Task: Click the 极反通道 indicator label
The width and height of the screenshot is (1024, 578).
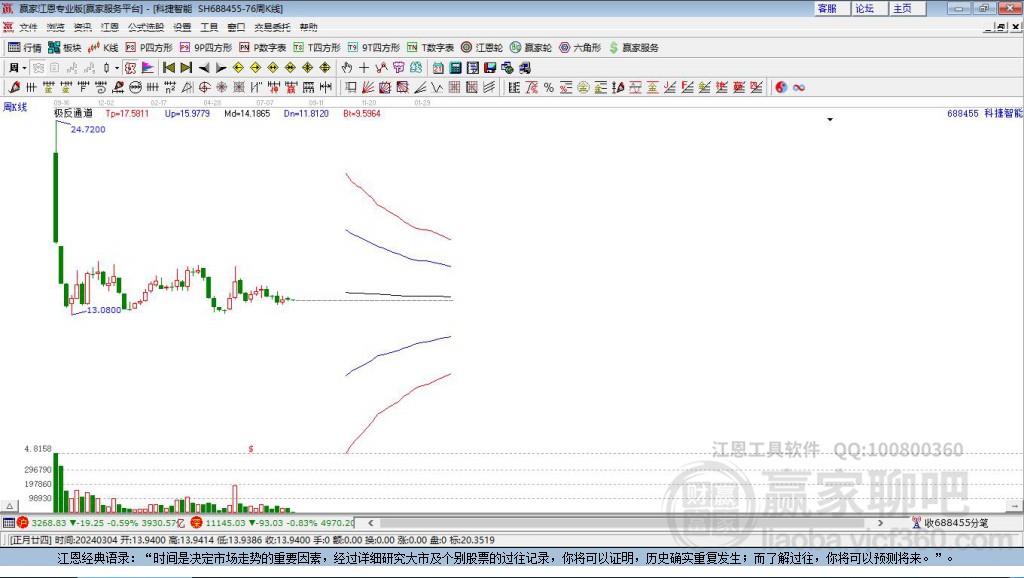Action: tap(73, 113)
